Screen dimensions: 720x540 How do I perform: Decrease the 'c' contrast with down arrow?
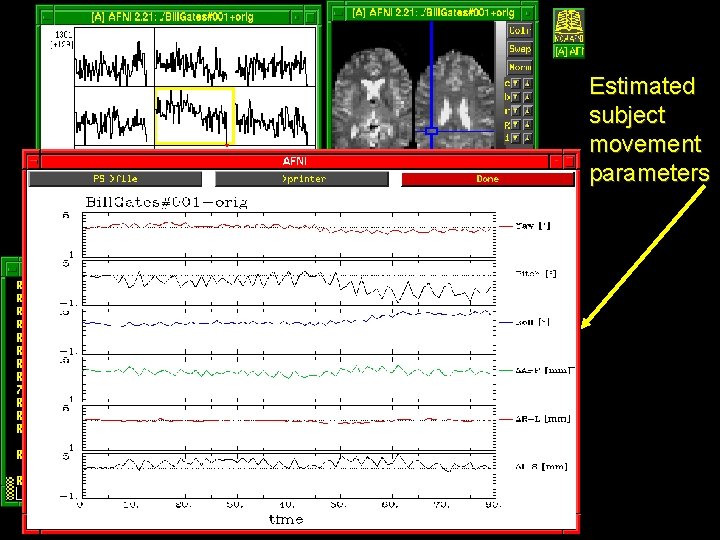click(516, 84)
